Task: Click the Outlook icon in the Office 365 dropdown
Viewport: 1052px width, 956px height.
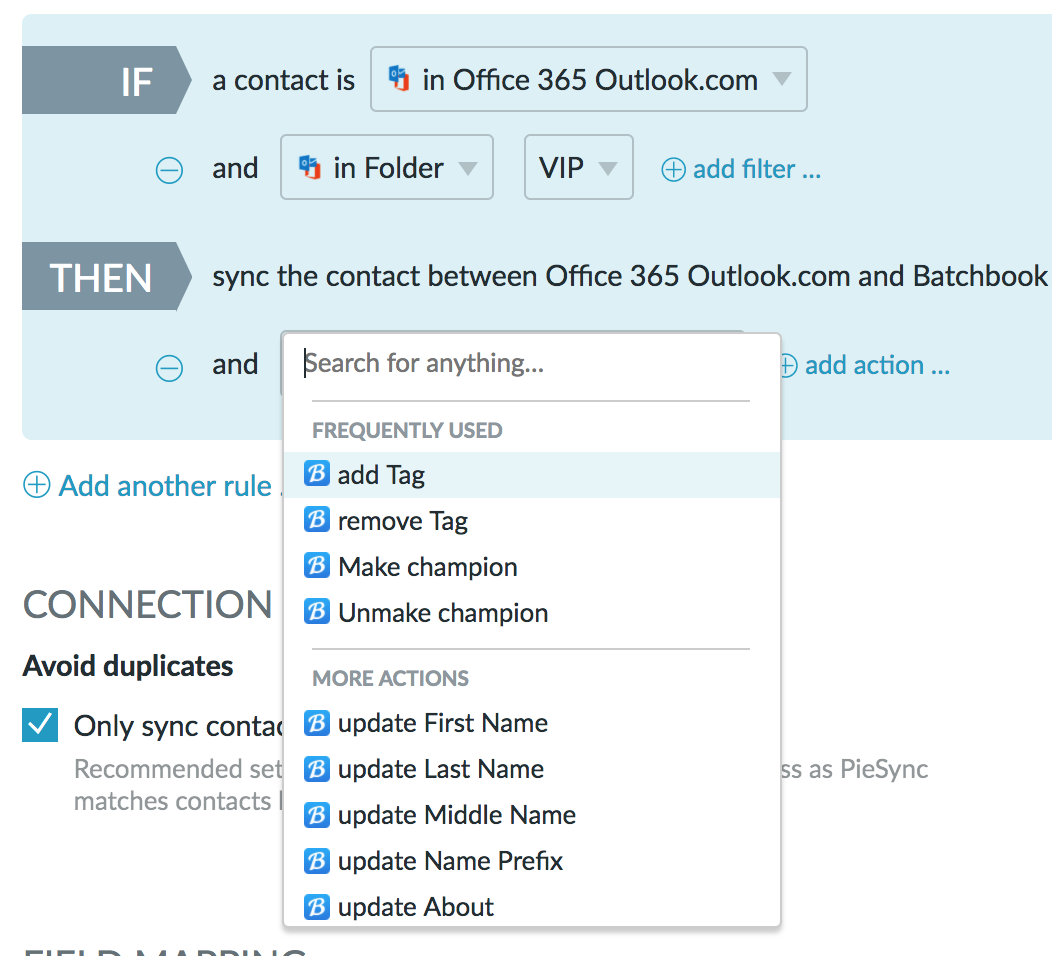Action: (x=399, y=79)
